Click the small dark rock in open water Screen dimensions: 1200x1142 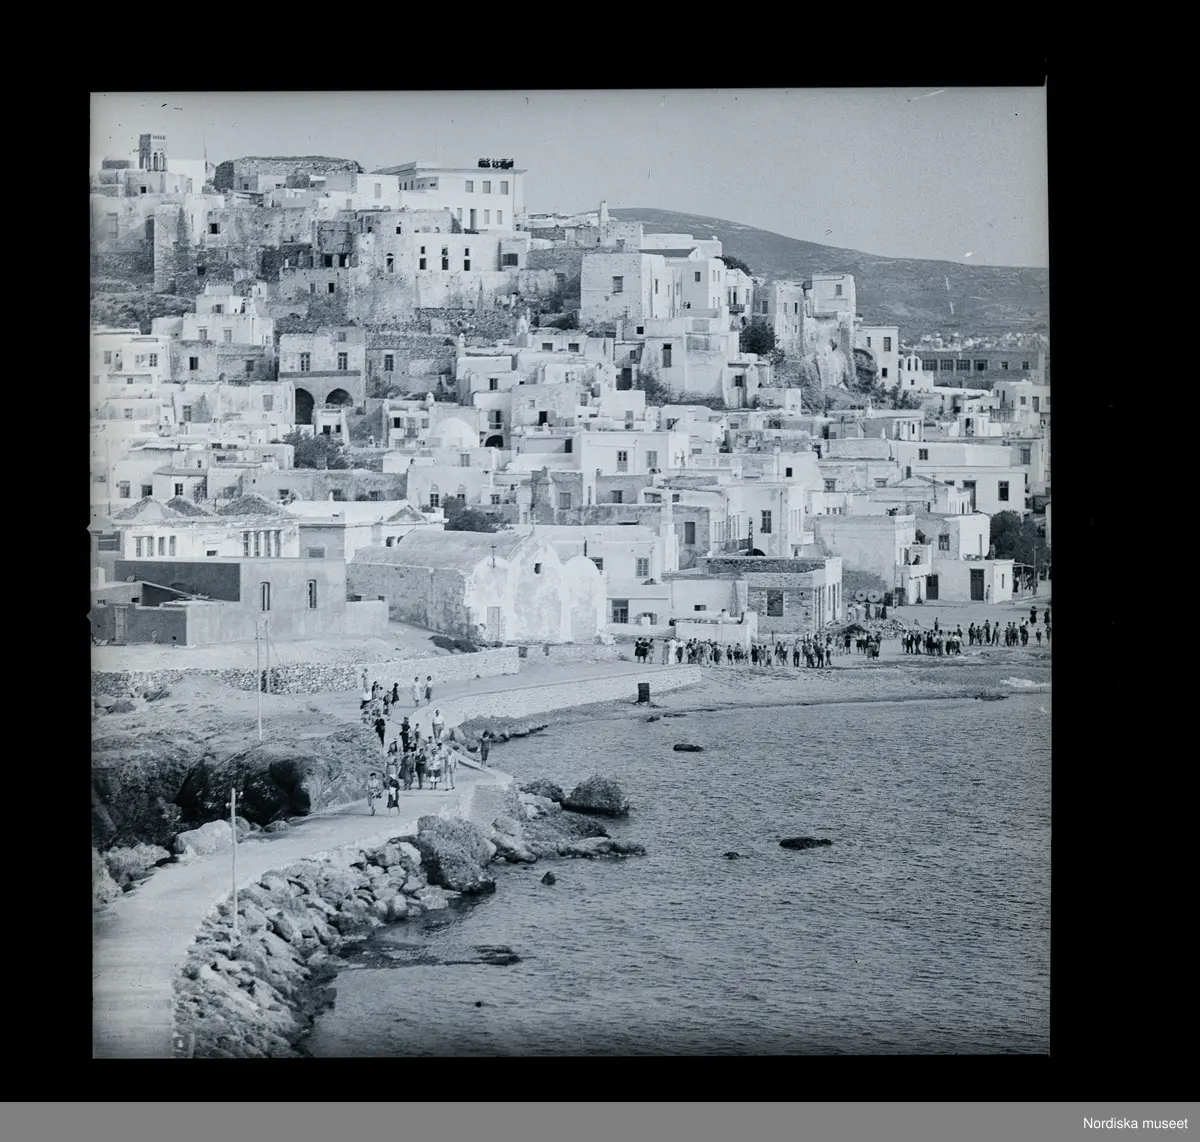[805, 843]
